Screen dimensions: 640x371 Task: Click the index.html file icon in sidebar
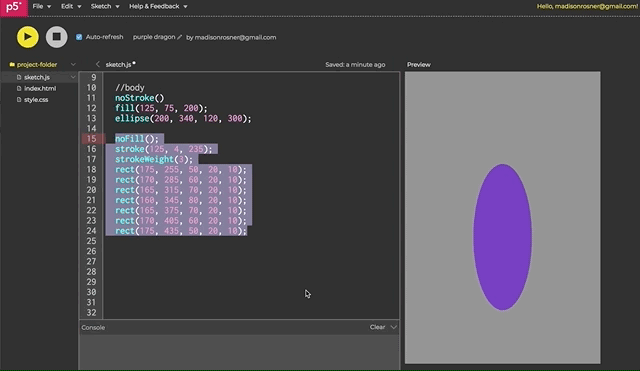point(19,88)
